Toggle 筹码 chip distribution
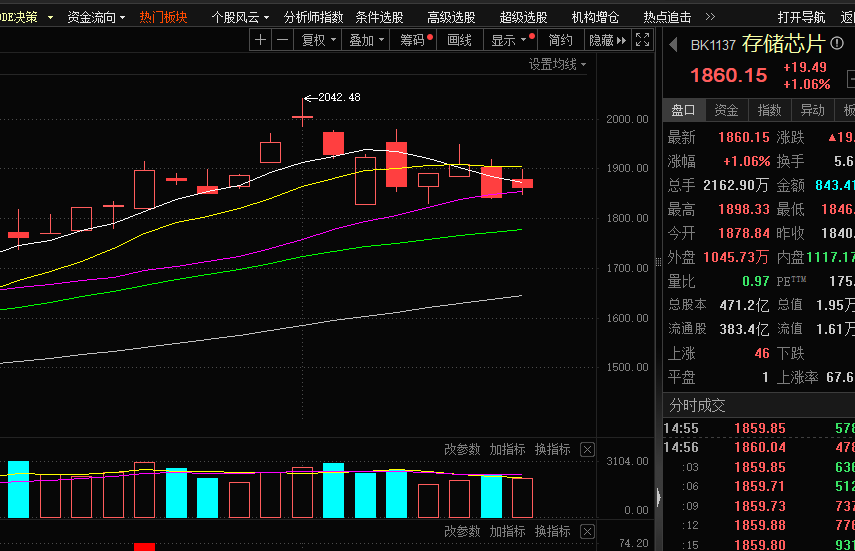Screen dimensions: 855x551 tap(413, 40)
